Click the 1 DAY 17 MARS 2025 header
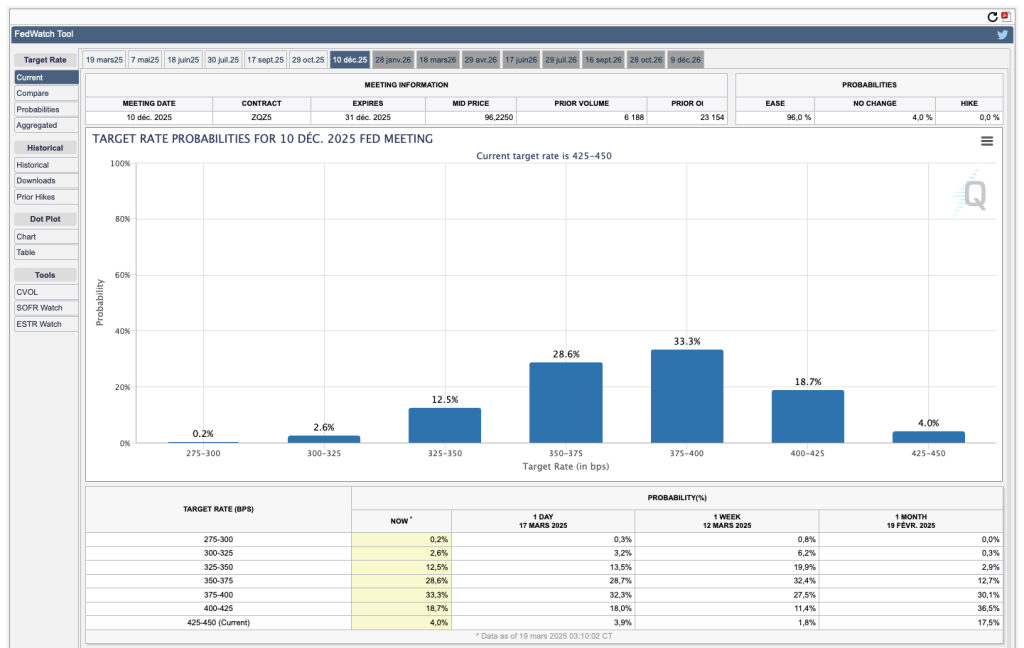The image size is (1024, 648). [543, 521]
